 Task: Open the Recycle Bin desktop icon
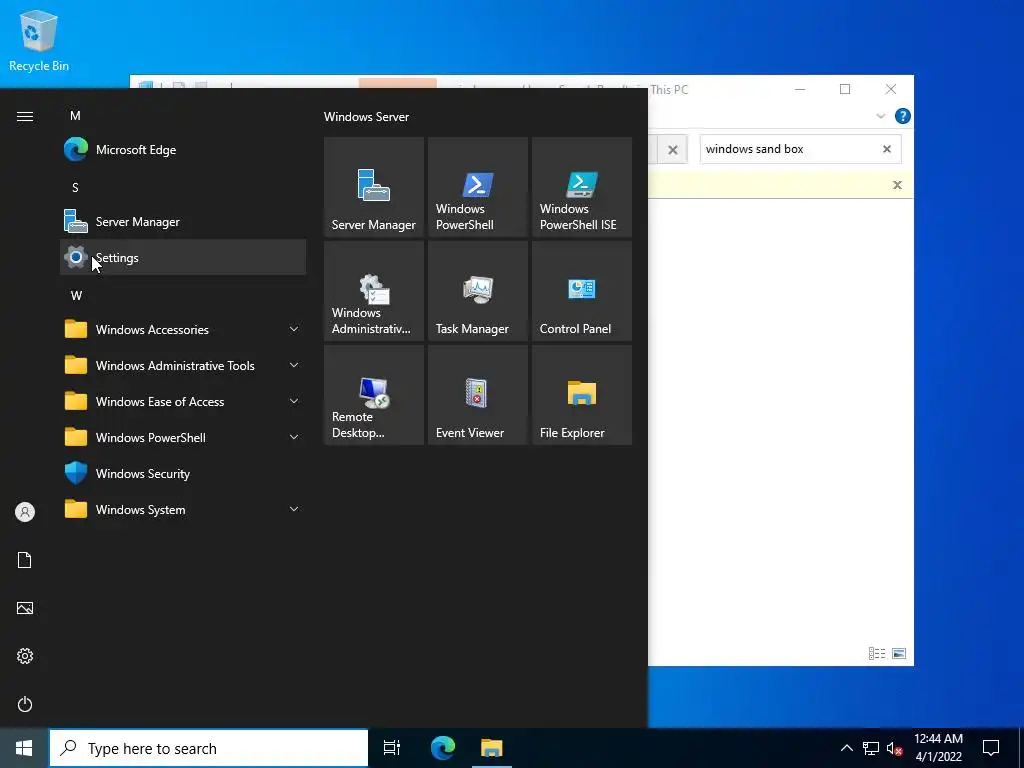point(39,40)
